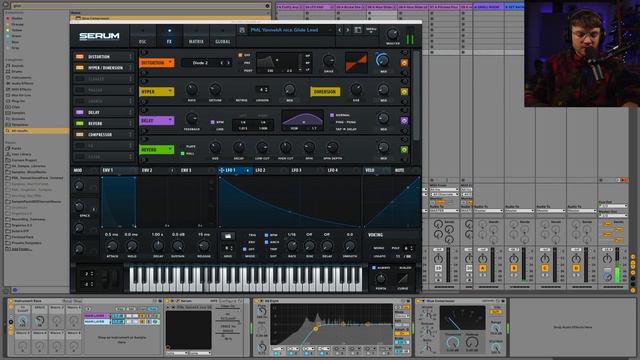Toggle Reverb in the FX rack list
The width and height of the screenshot is (640, 360).
(x=80, y=123)
